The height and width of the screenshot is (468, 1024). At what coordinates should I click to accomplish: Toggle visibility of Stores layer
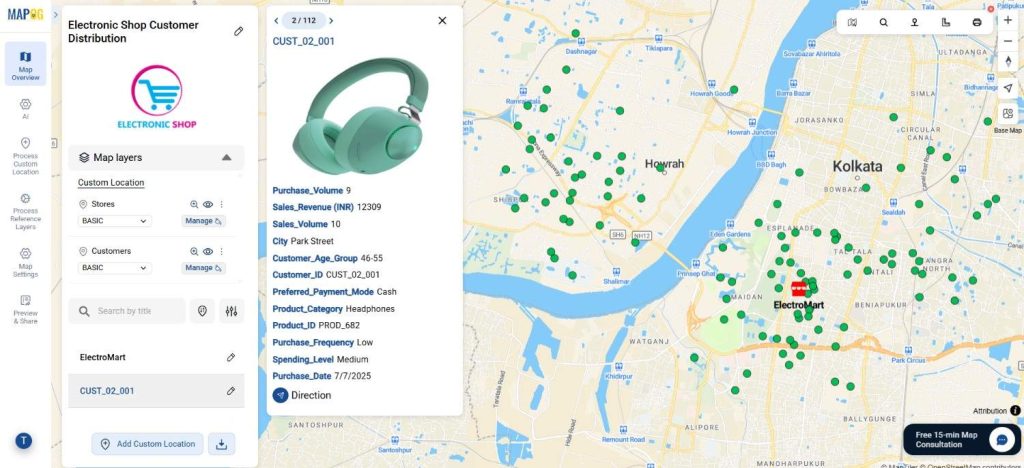click(x=208, y=204)
